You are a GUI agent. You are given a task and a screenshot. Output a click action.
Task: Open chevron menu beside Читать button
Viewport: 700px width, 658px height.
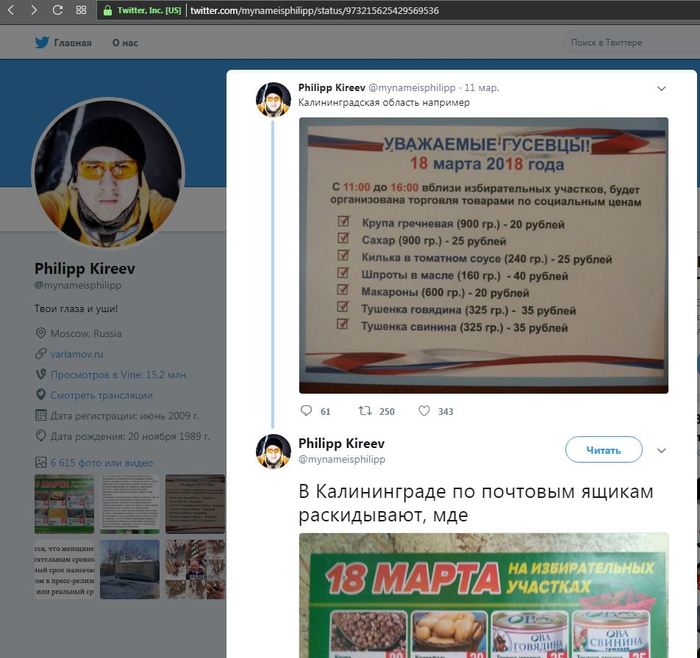(661, 450)
